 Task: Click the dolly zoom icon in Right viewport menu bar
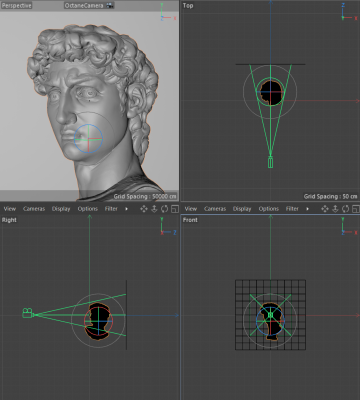coord(154,209)
